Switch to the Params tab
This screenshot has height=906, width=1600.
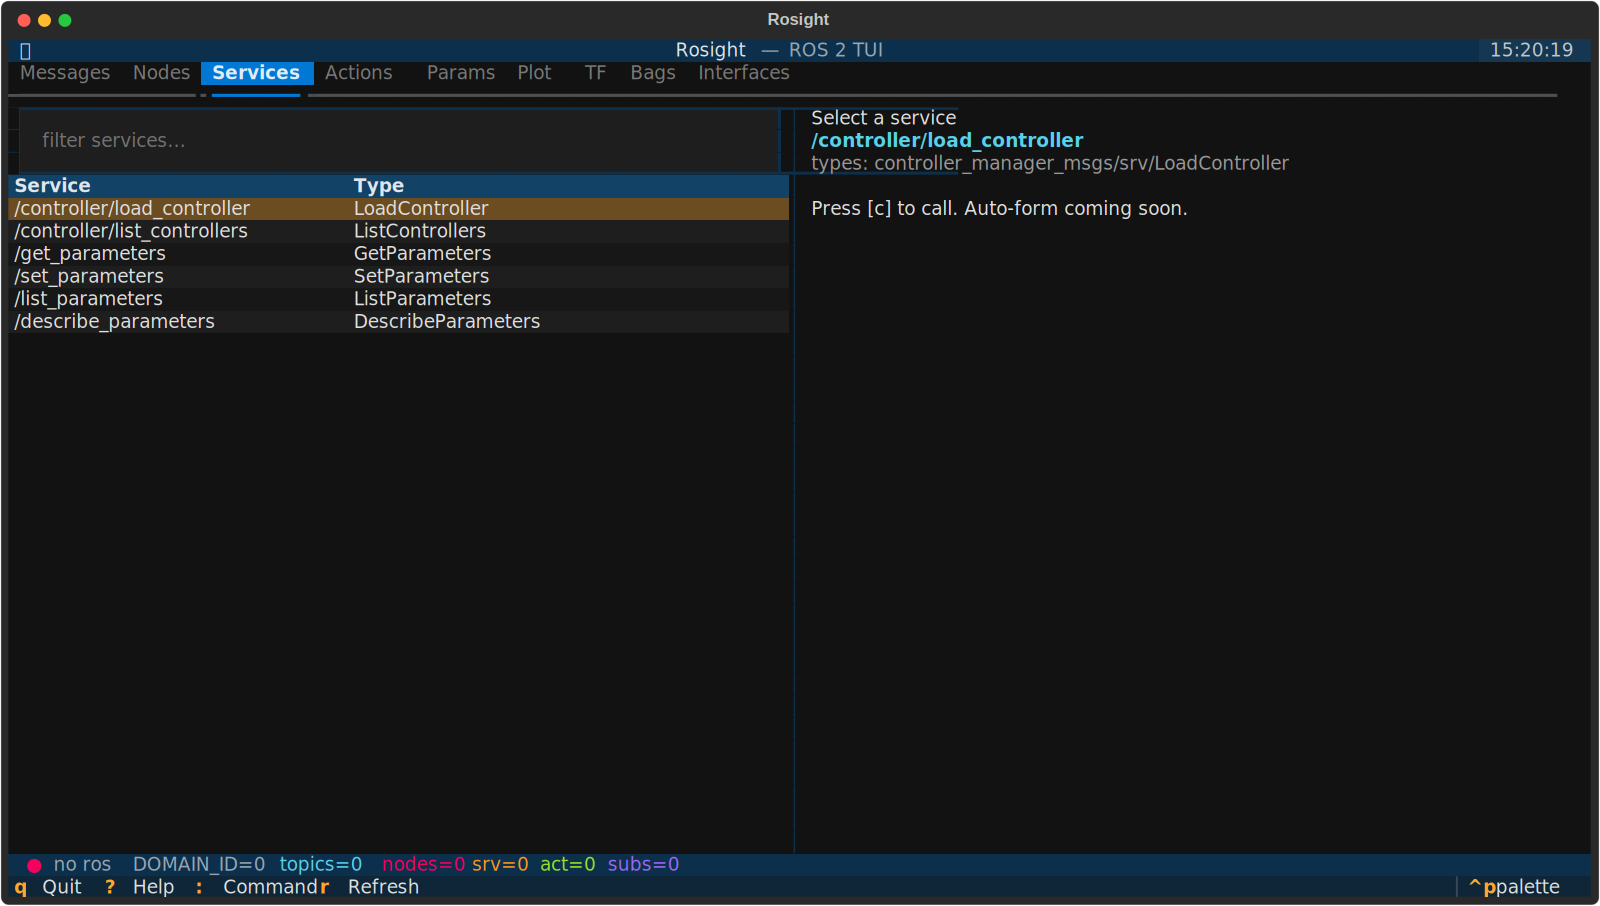coord(461,73)
